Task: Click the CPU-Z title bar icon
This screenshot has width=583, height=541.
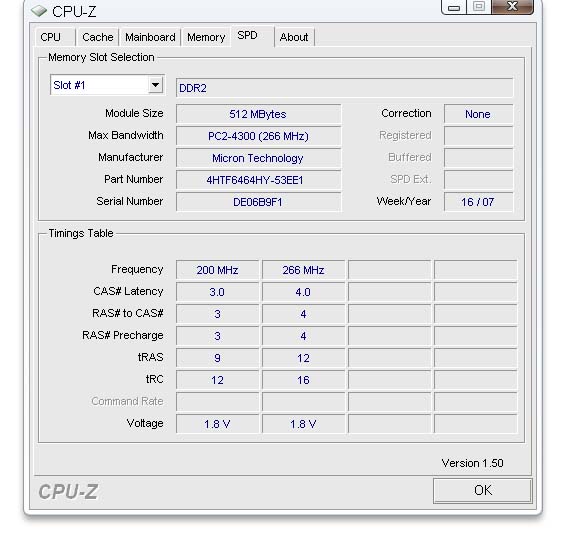Action: coord(39,11)
